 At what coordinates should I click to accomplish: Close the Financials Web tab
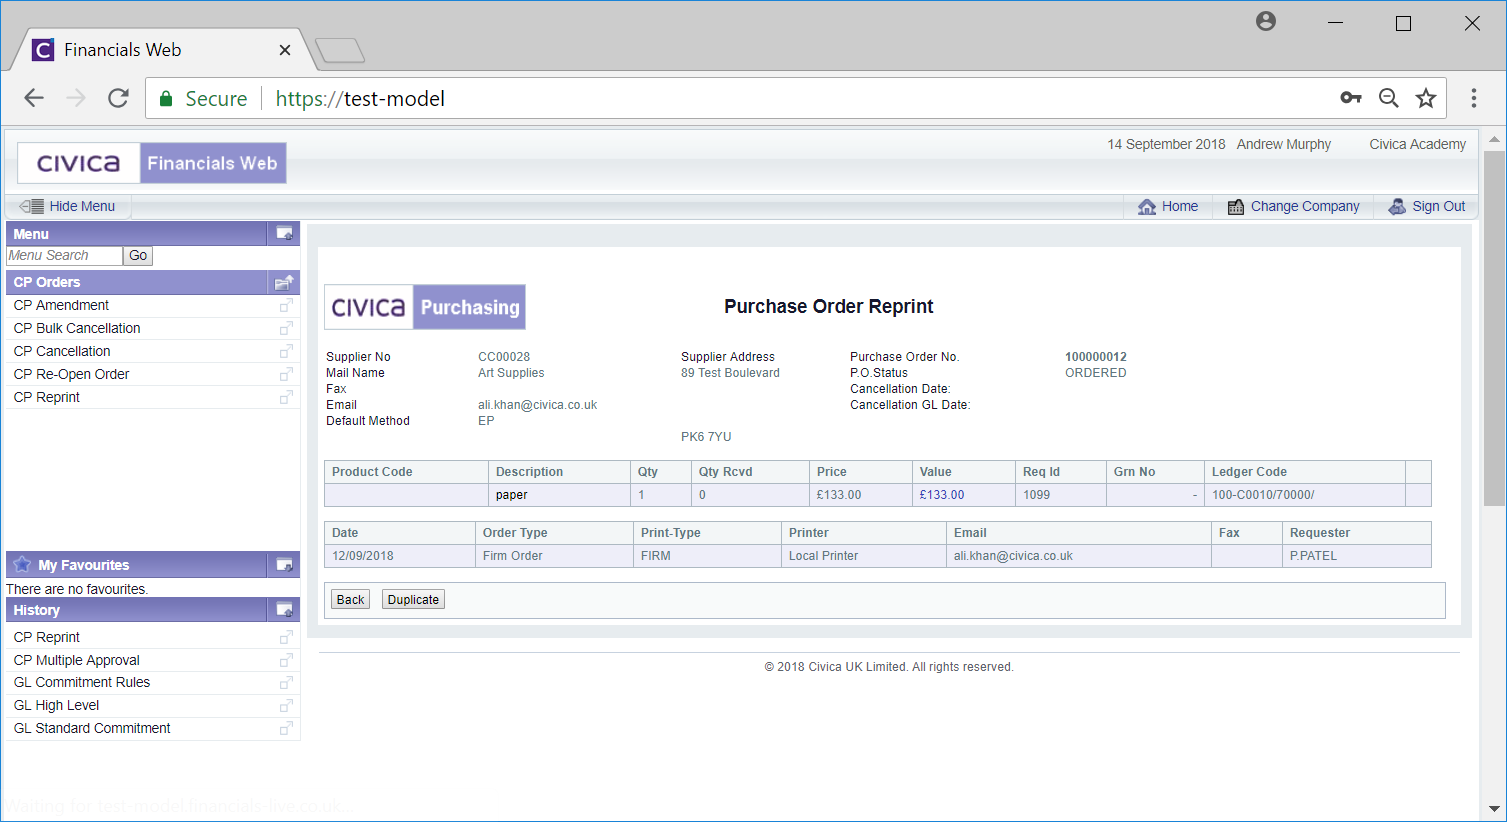[285, 50]
